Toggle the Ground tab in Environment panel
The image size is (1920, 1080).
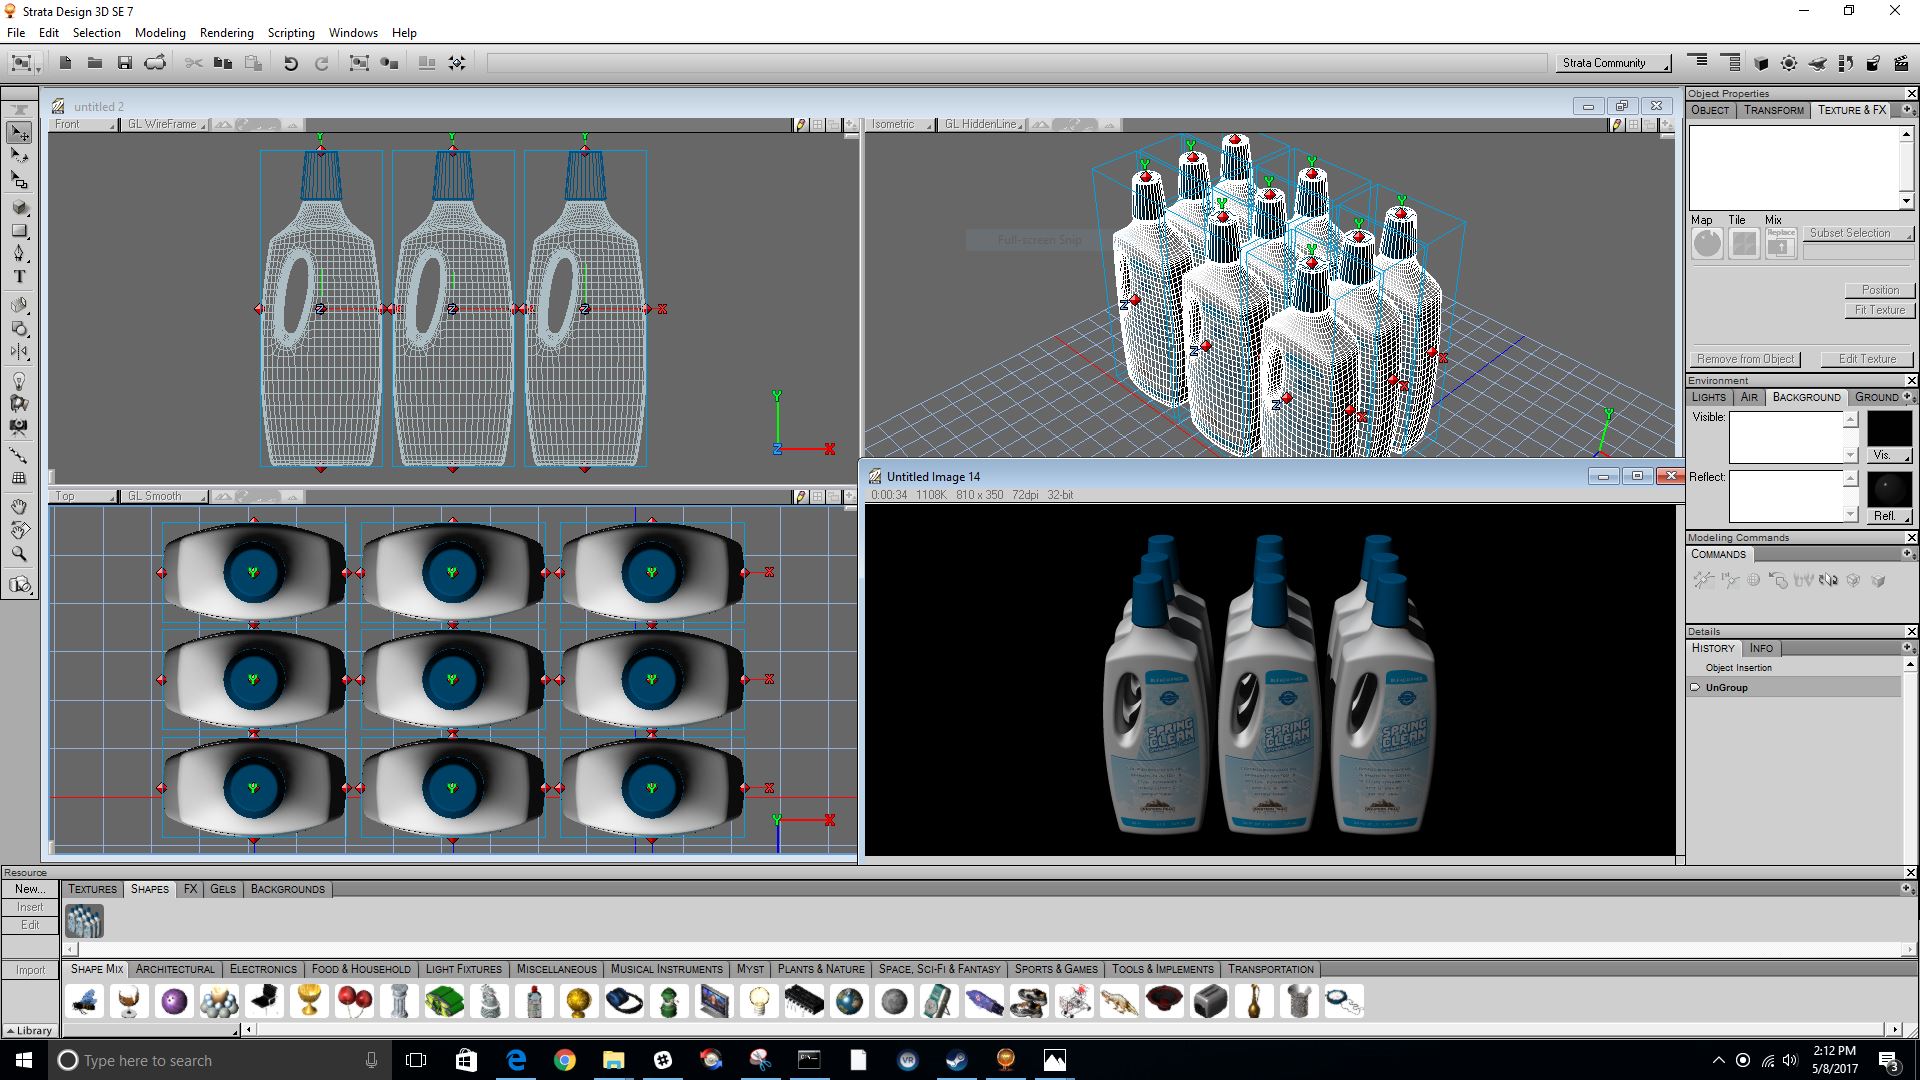[1878, 397]
